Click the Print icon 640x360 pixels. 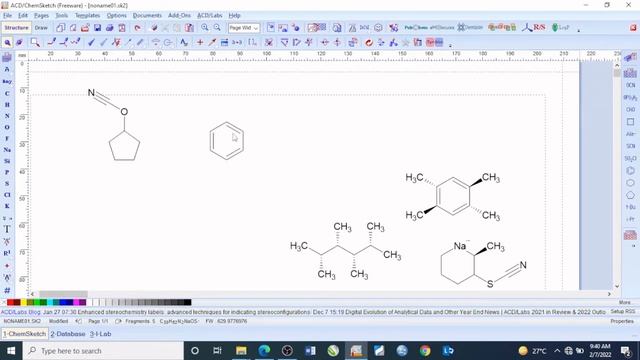109,28
